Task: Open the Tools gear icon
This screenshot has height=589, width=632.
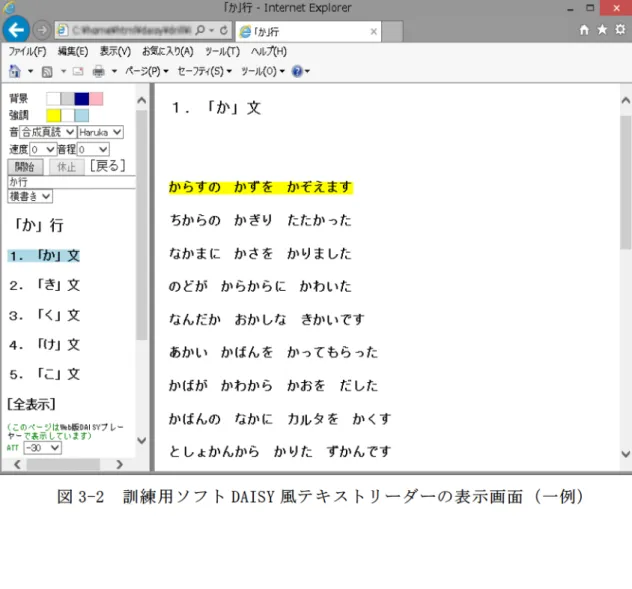Action: pyautogui.click(x=620, y=29)
